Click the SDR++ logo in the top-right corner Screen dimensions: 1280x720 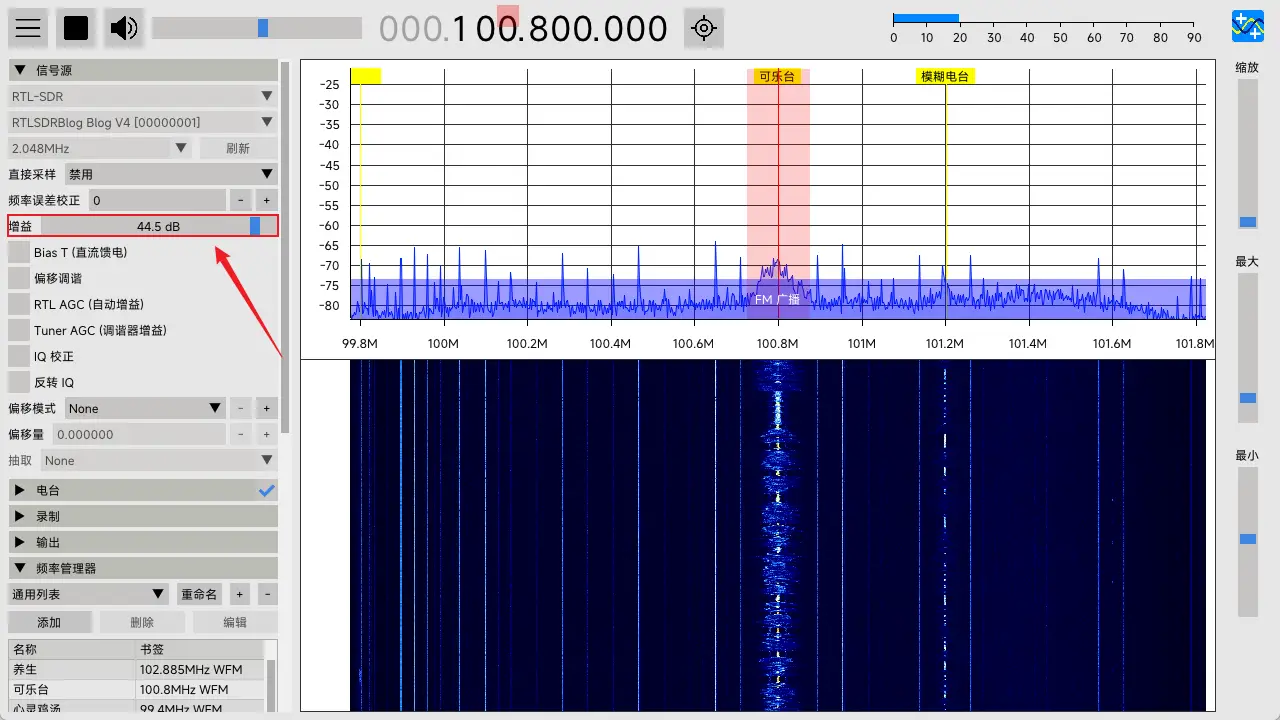tap(1247, 27)
